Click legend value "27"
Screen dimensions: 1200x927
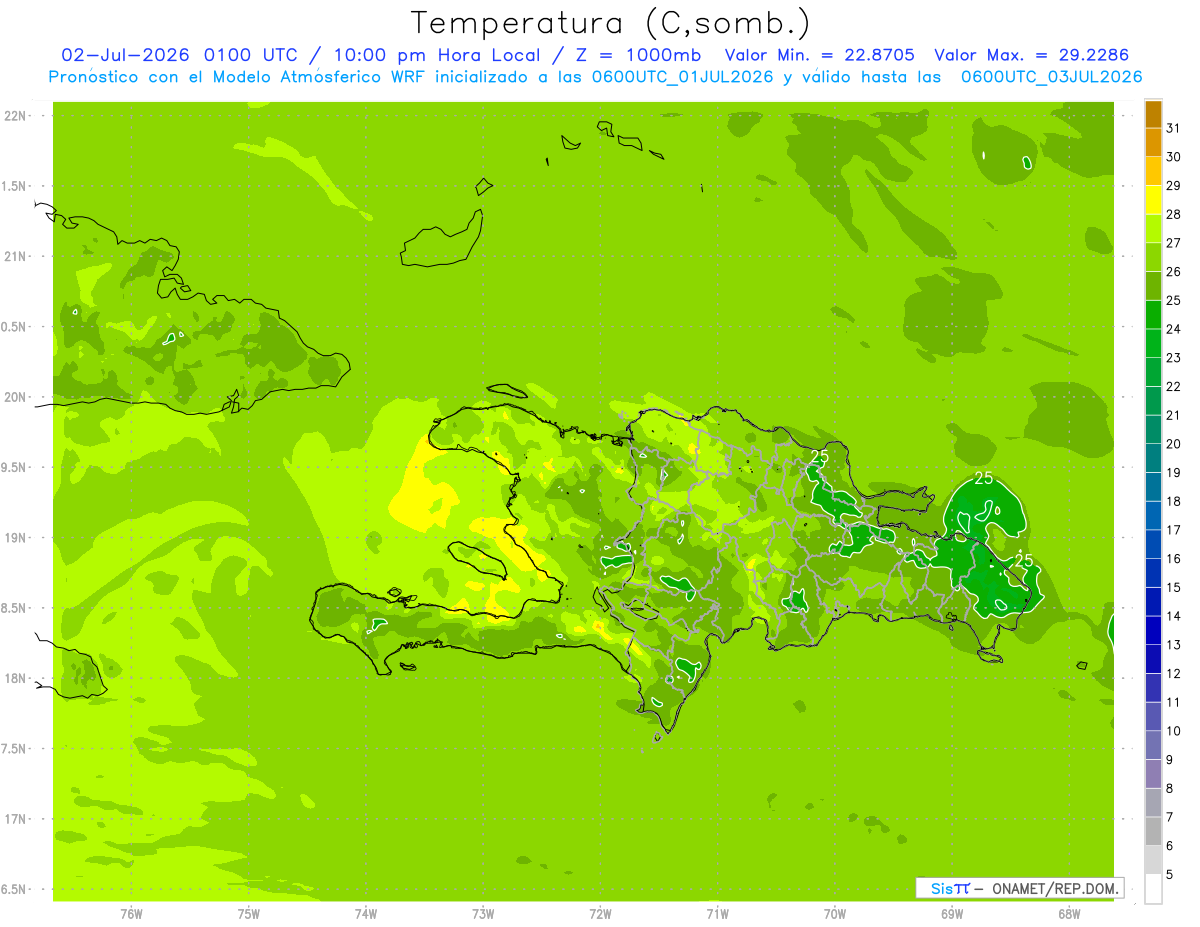1174,243
